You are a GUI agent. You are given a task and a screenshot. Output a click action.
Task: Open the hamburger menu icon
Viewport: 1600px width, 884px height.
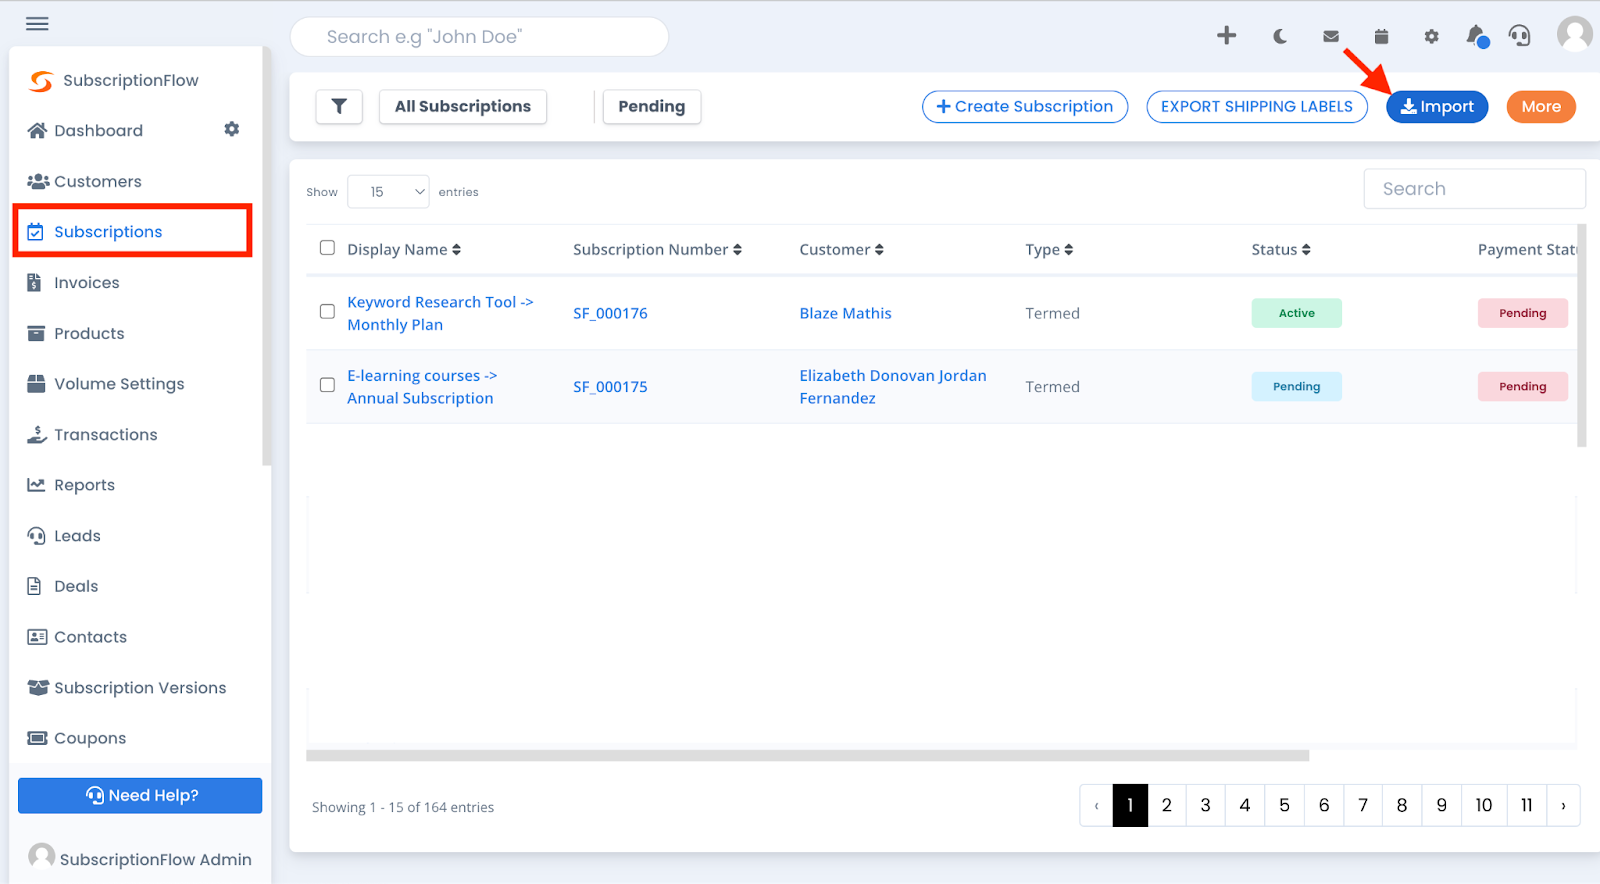[37, 23]
